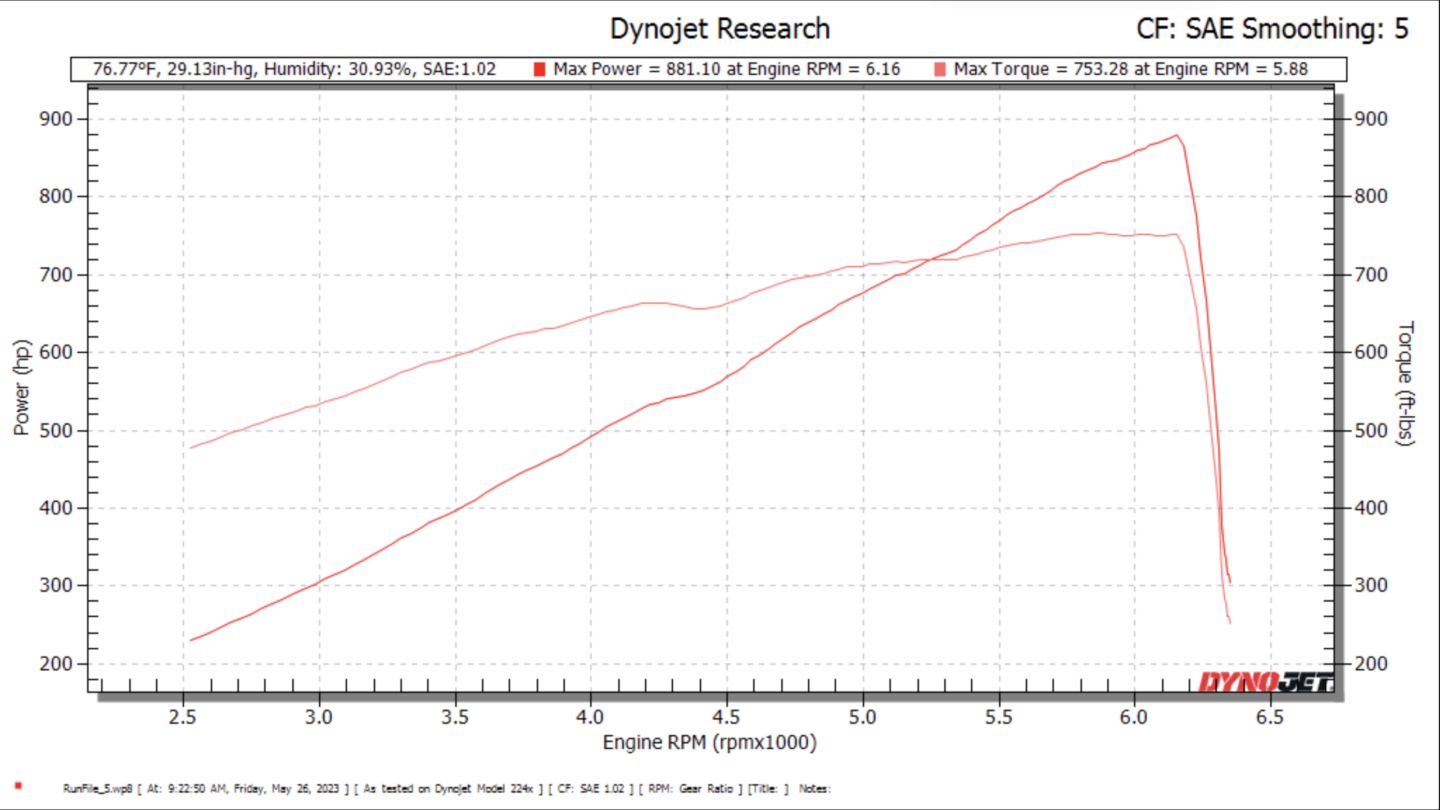This screenshot has width=1440, height=810.
Task: Select the Max Torque = 753.28 legend text
Action: pos(1131,69)
